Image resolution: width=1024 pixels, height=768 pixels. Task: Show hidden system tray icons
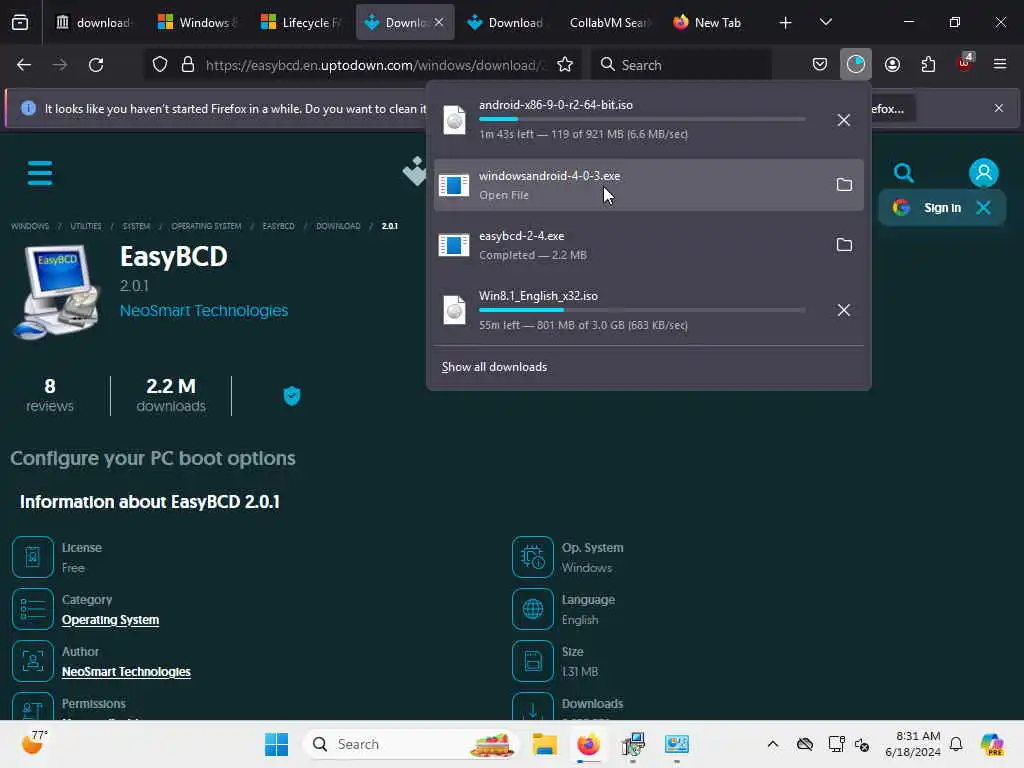(773, 744)
